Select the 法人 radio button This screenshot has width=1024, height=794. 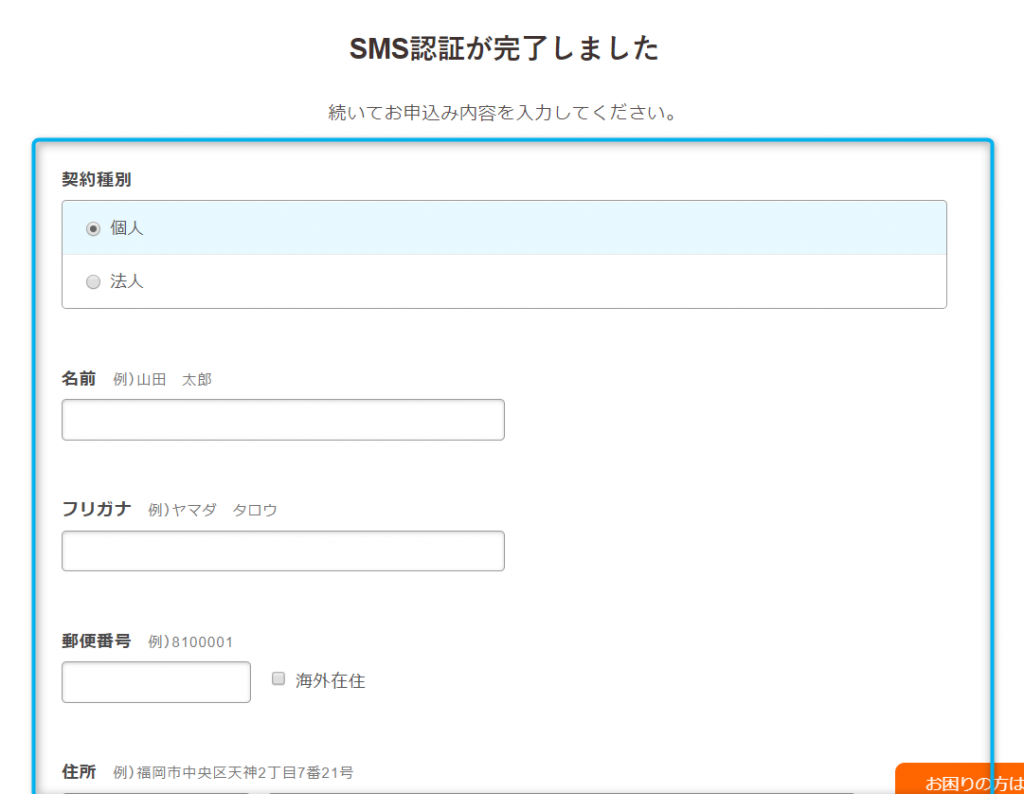pos(93,282)
